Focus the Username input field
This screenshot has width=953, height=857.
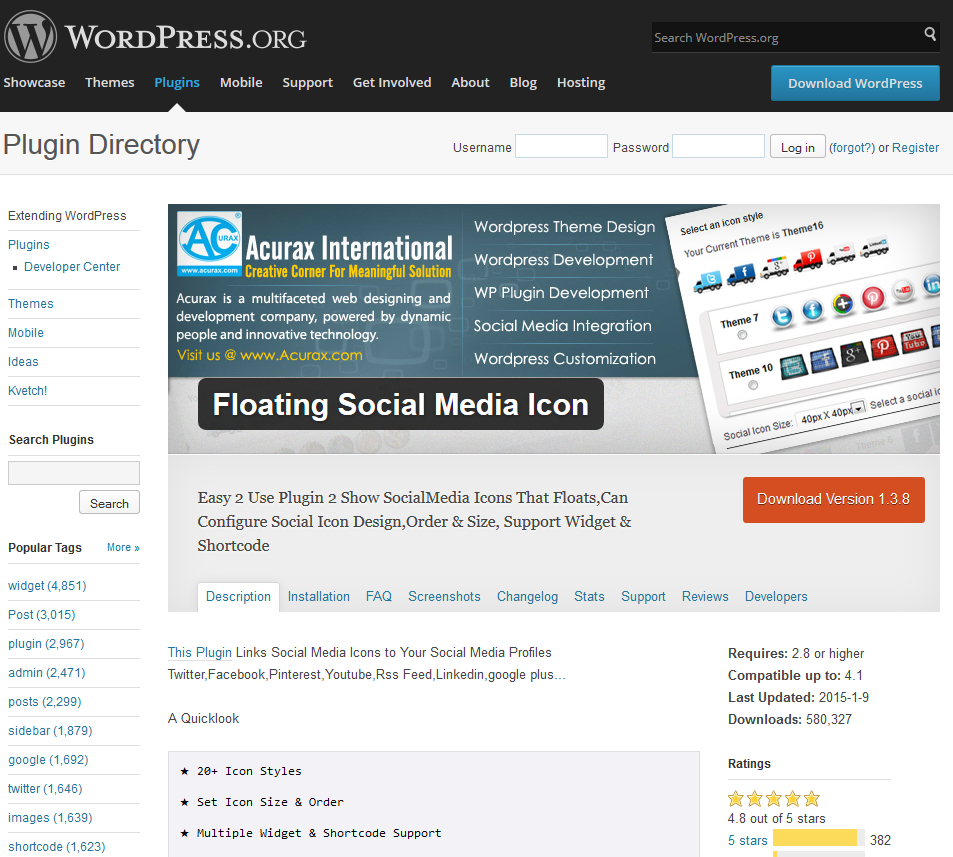pos(561,146)
